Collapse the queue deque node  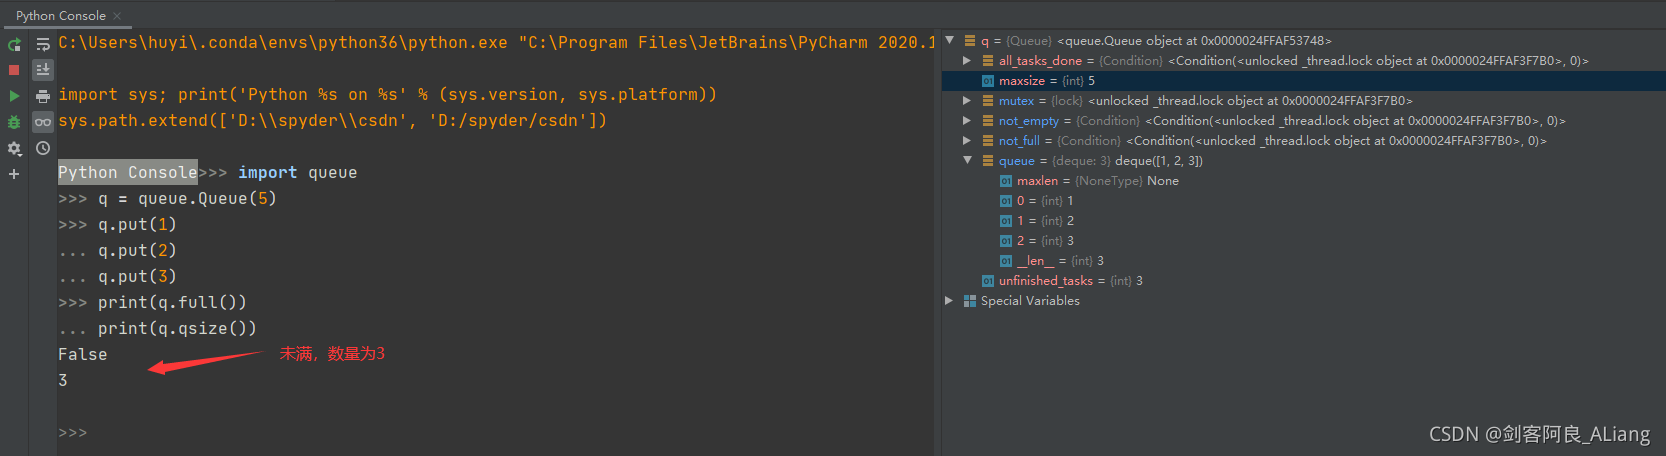click(x=967, y=161)
